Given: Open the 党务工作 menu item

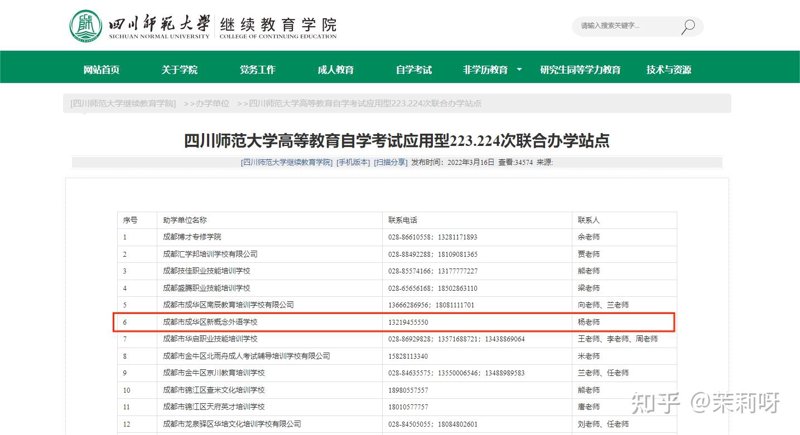Looking at the screenshot, I should [x=257, y=70].
